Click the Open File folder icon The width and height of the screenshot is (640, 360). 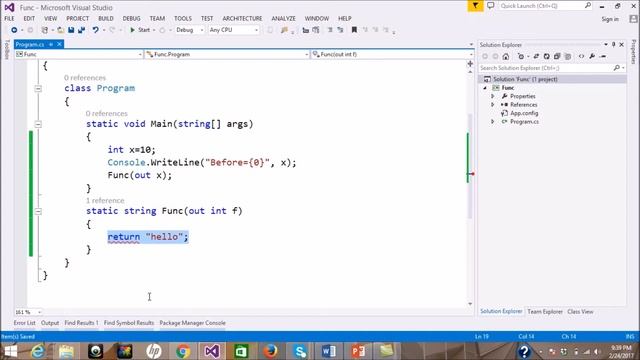pos(60,30)
